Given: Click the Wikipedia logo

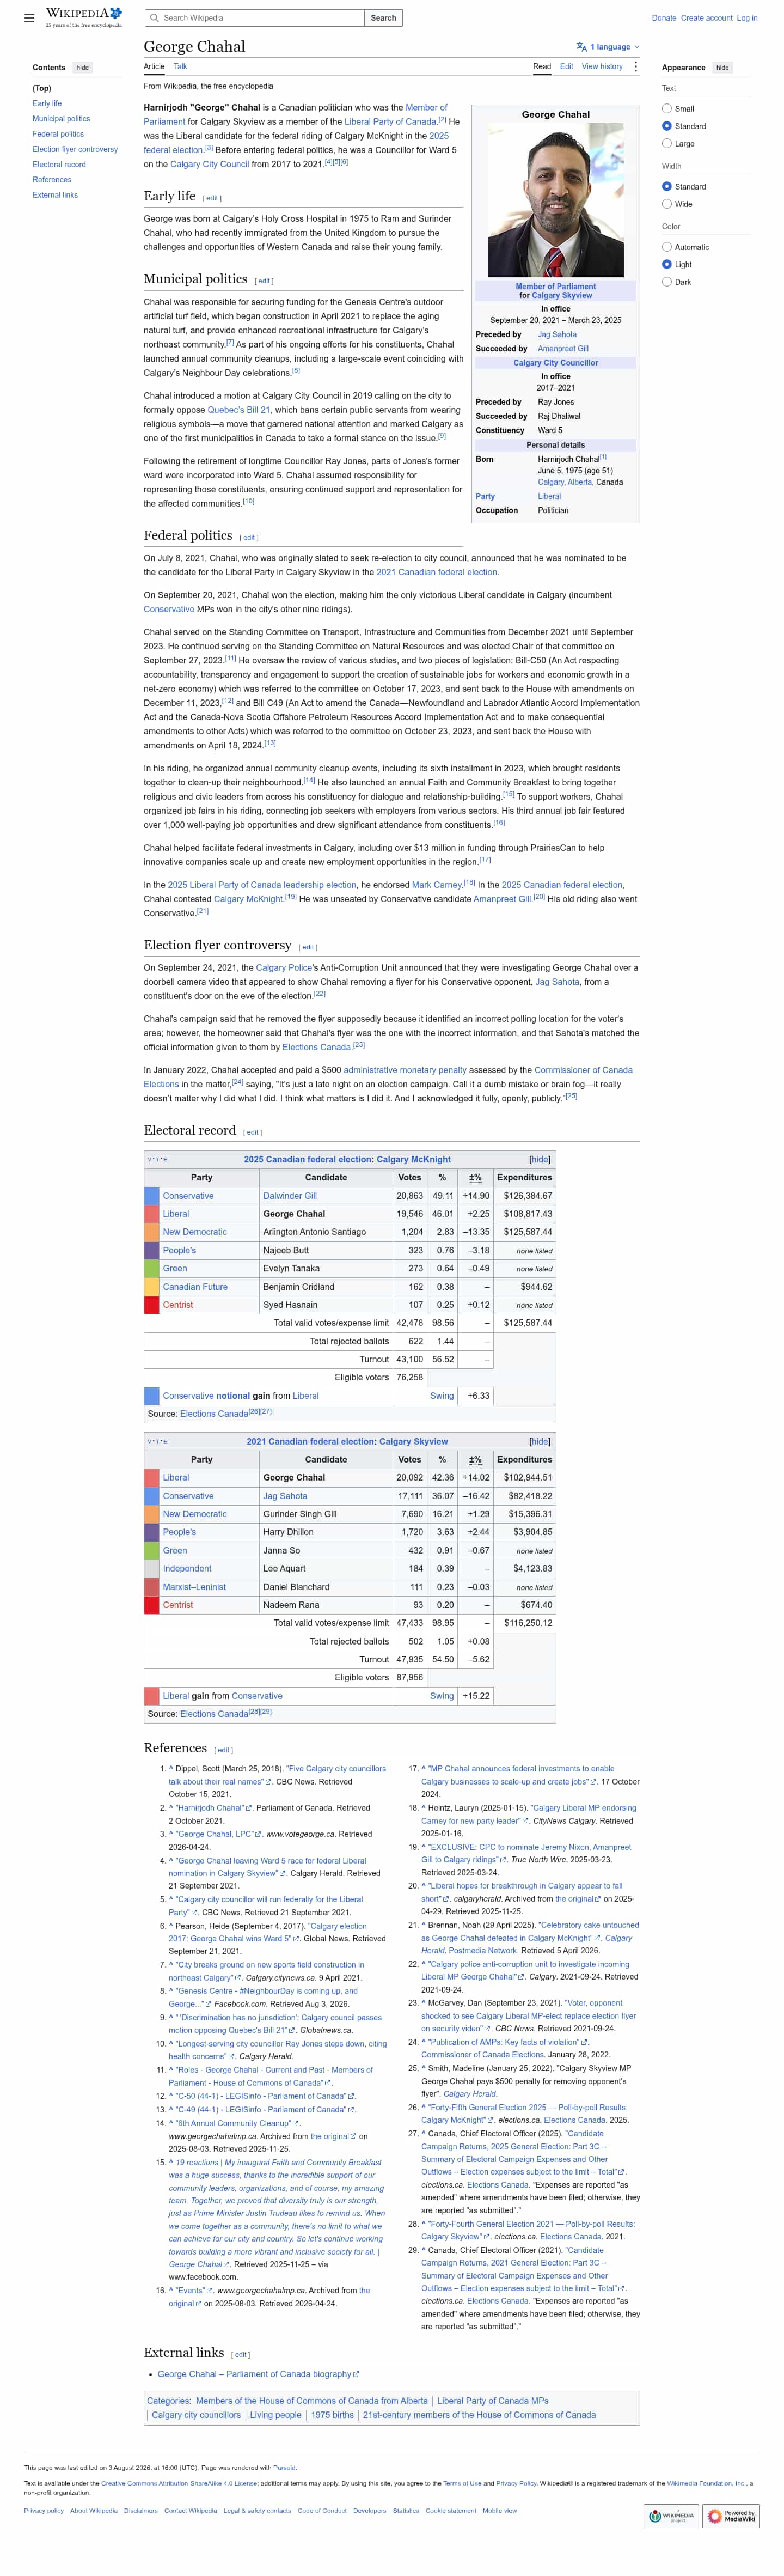Looking at the screenshot, I should coord(84,17).
